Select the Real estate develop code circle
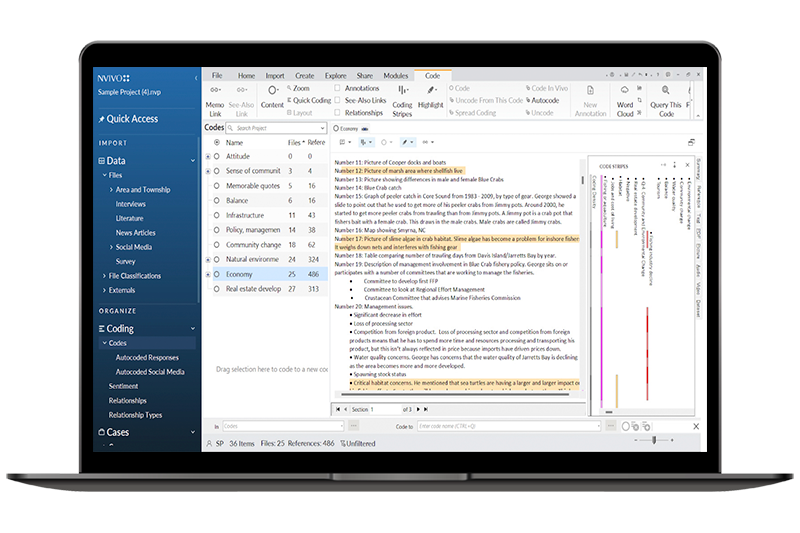Viewport: 800px width, 533px height. coord(217,289)
